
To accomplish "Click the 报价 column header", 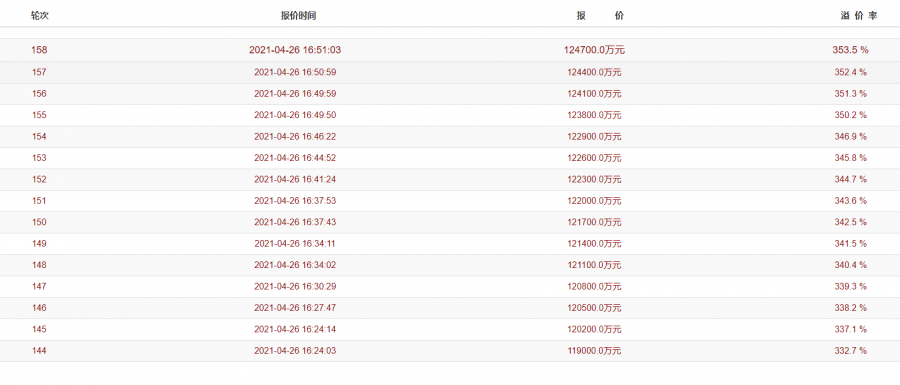I will click(x=600, y=16).
